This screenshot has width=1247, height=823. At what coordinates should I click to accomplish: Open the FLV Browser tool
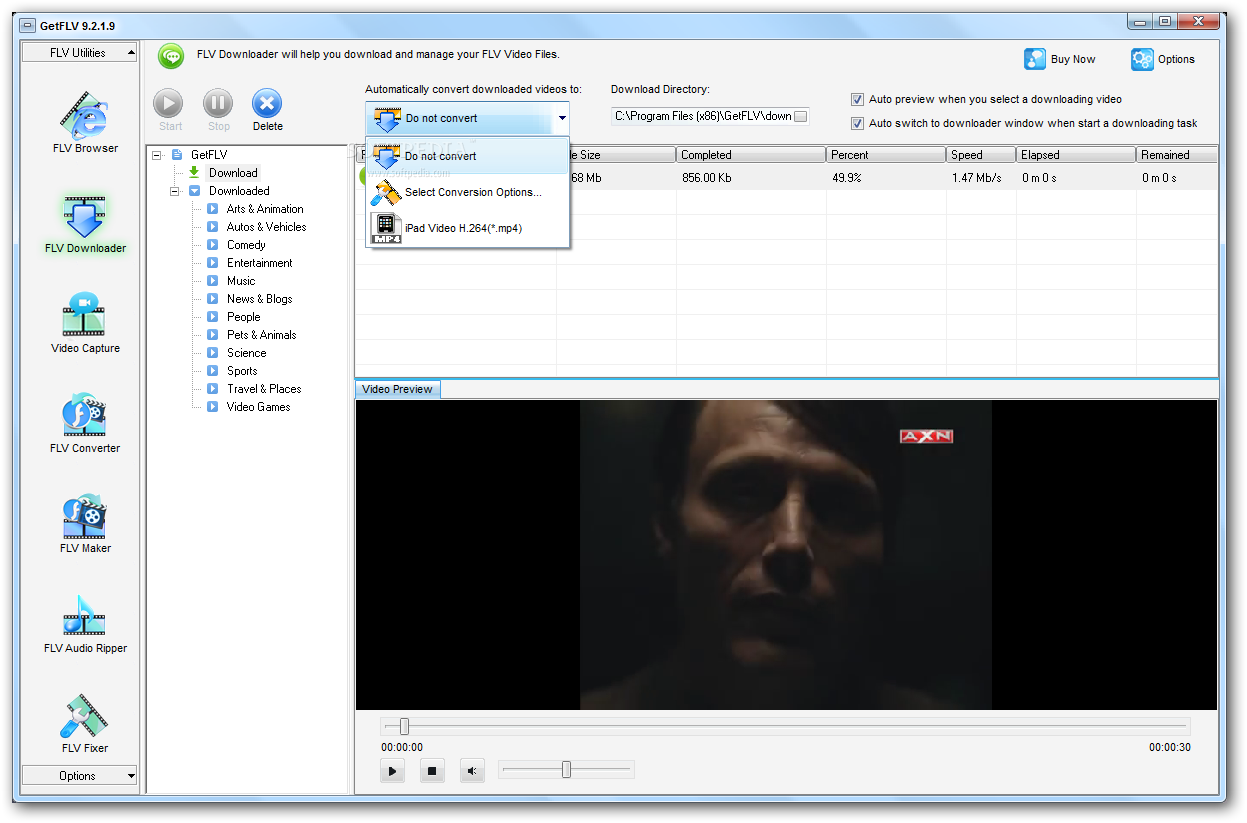(85, 122)
